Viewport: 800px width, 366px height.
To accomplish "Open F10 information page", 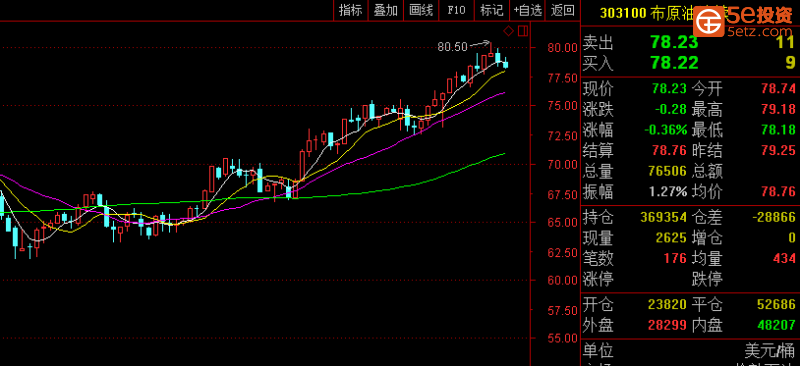I will coord(456,10).
